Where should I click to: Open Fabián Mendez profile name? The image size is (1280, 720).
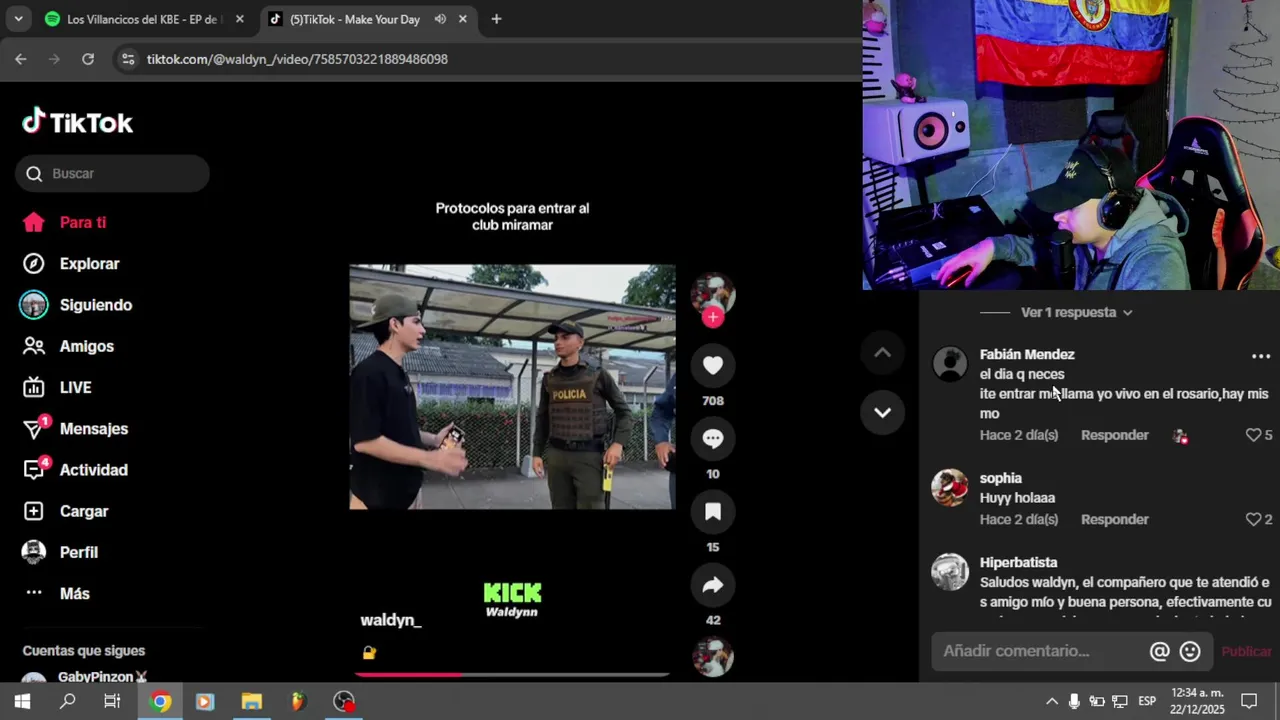coord(1027,354)
